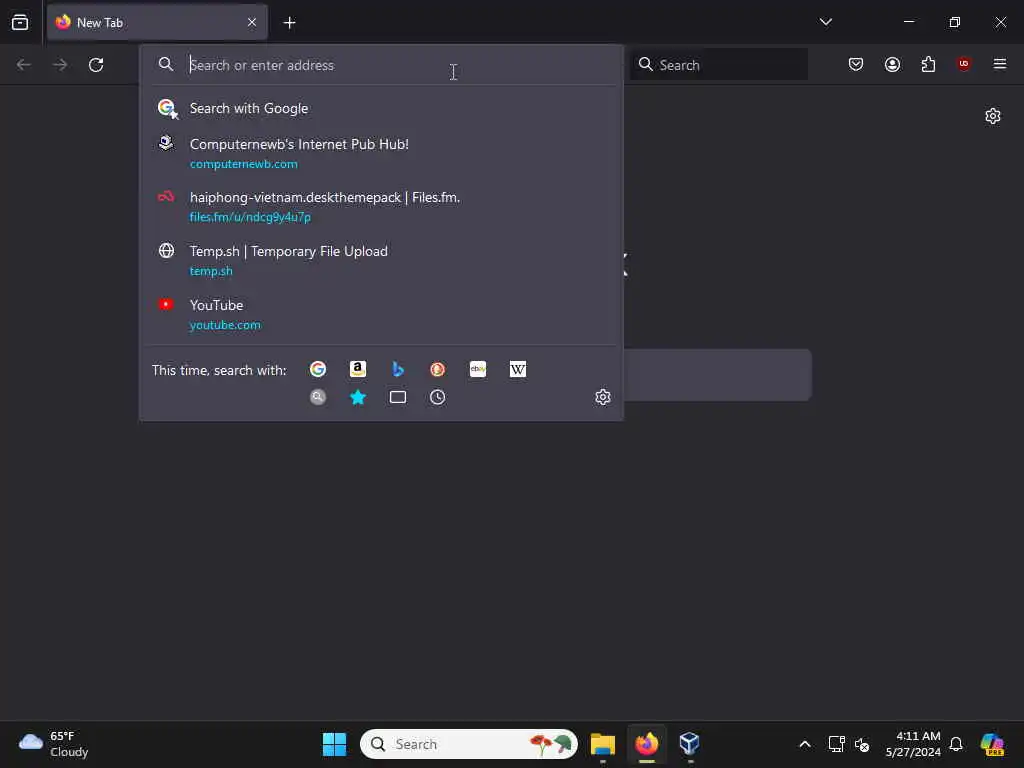Search this time with Wikipedia
Viewport: 1024px width, 768px height.
(518, 370)
